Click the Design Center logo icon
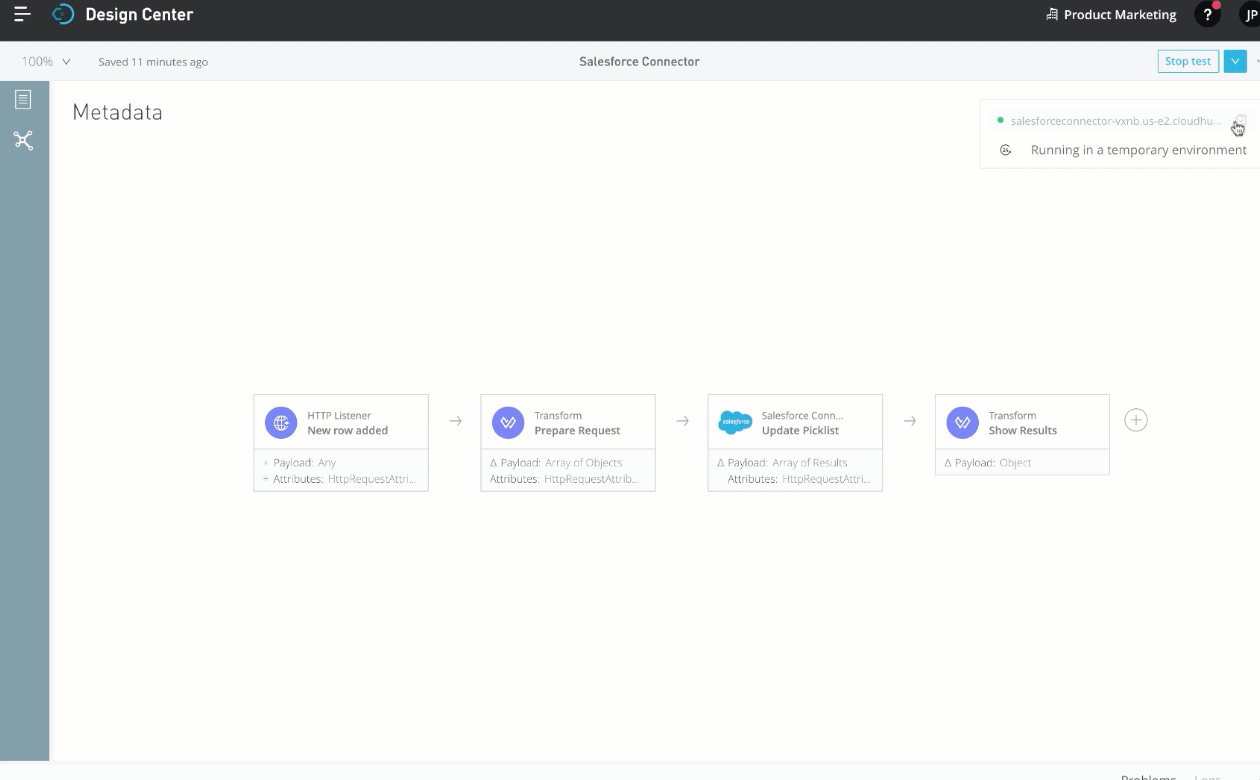Screen dimensions: 1260x780 point(63,14)
